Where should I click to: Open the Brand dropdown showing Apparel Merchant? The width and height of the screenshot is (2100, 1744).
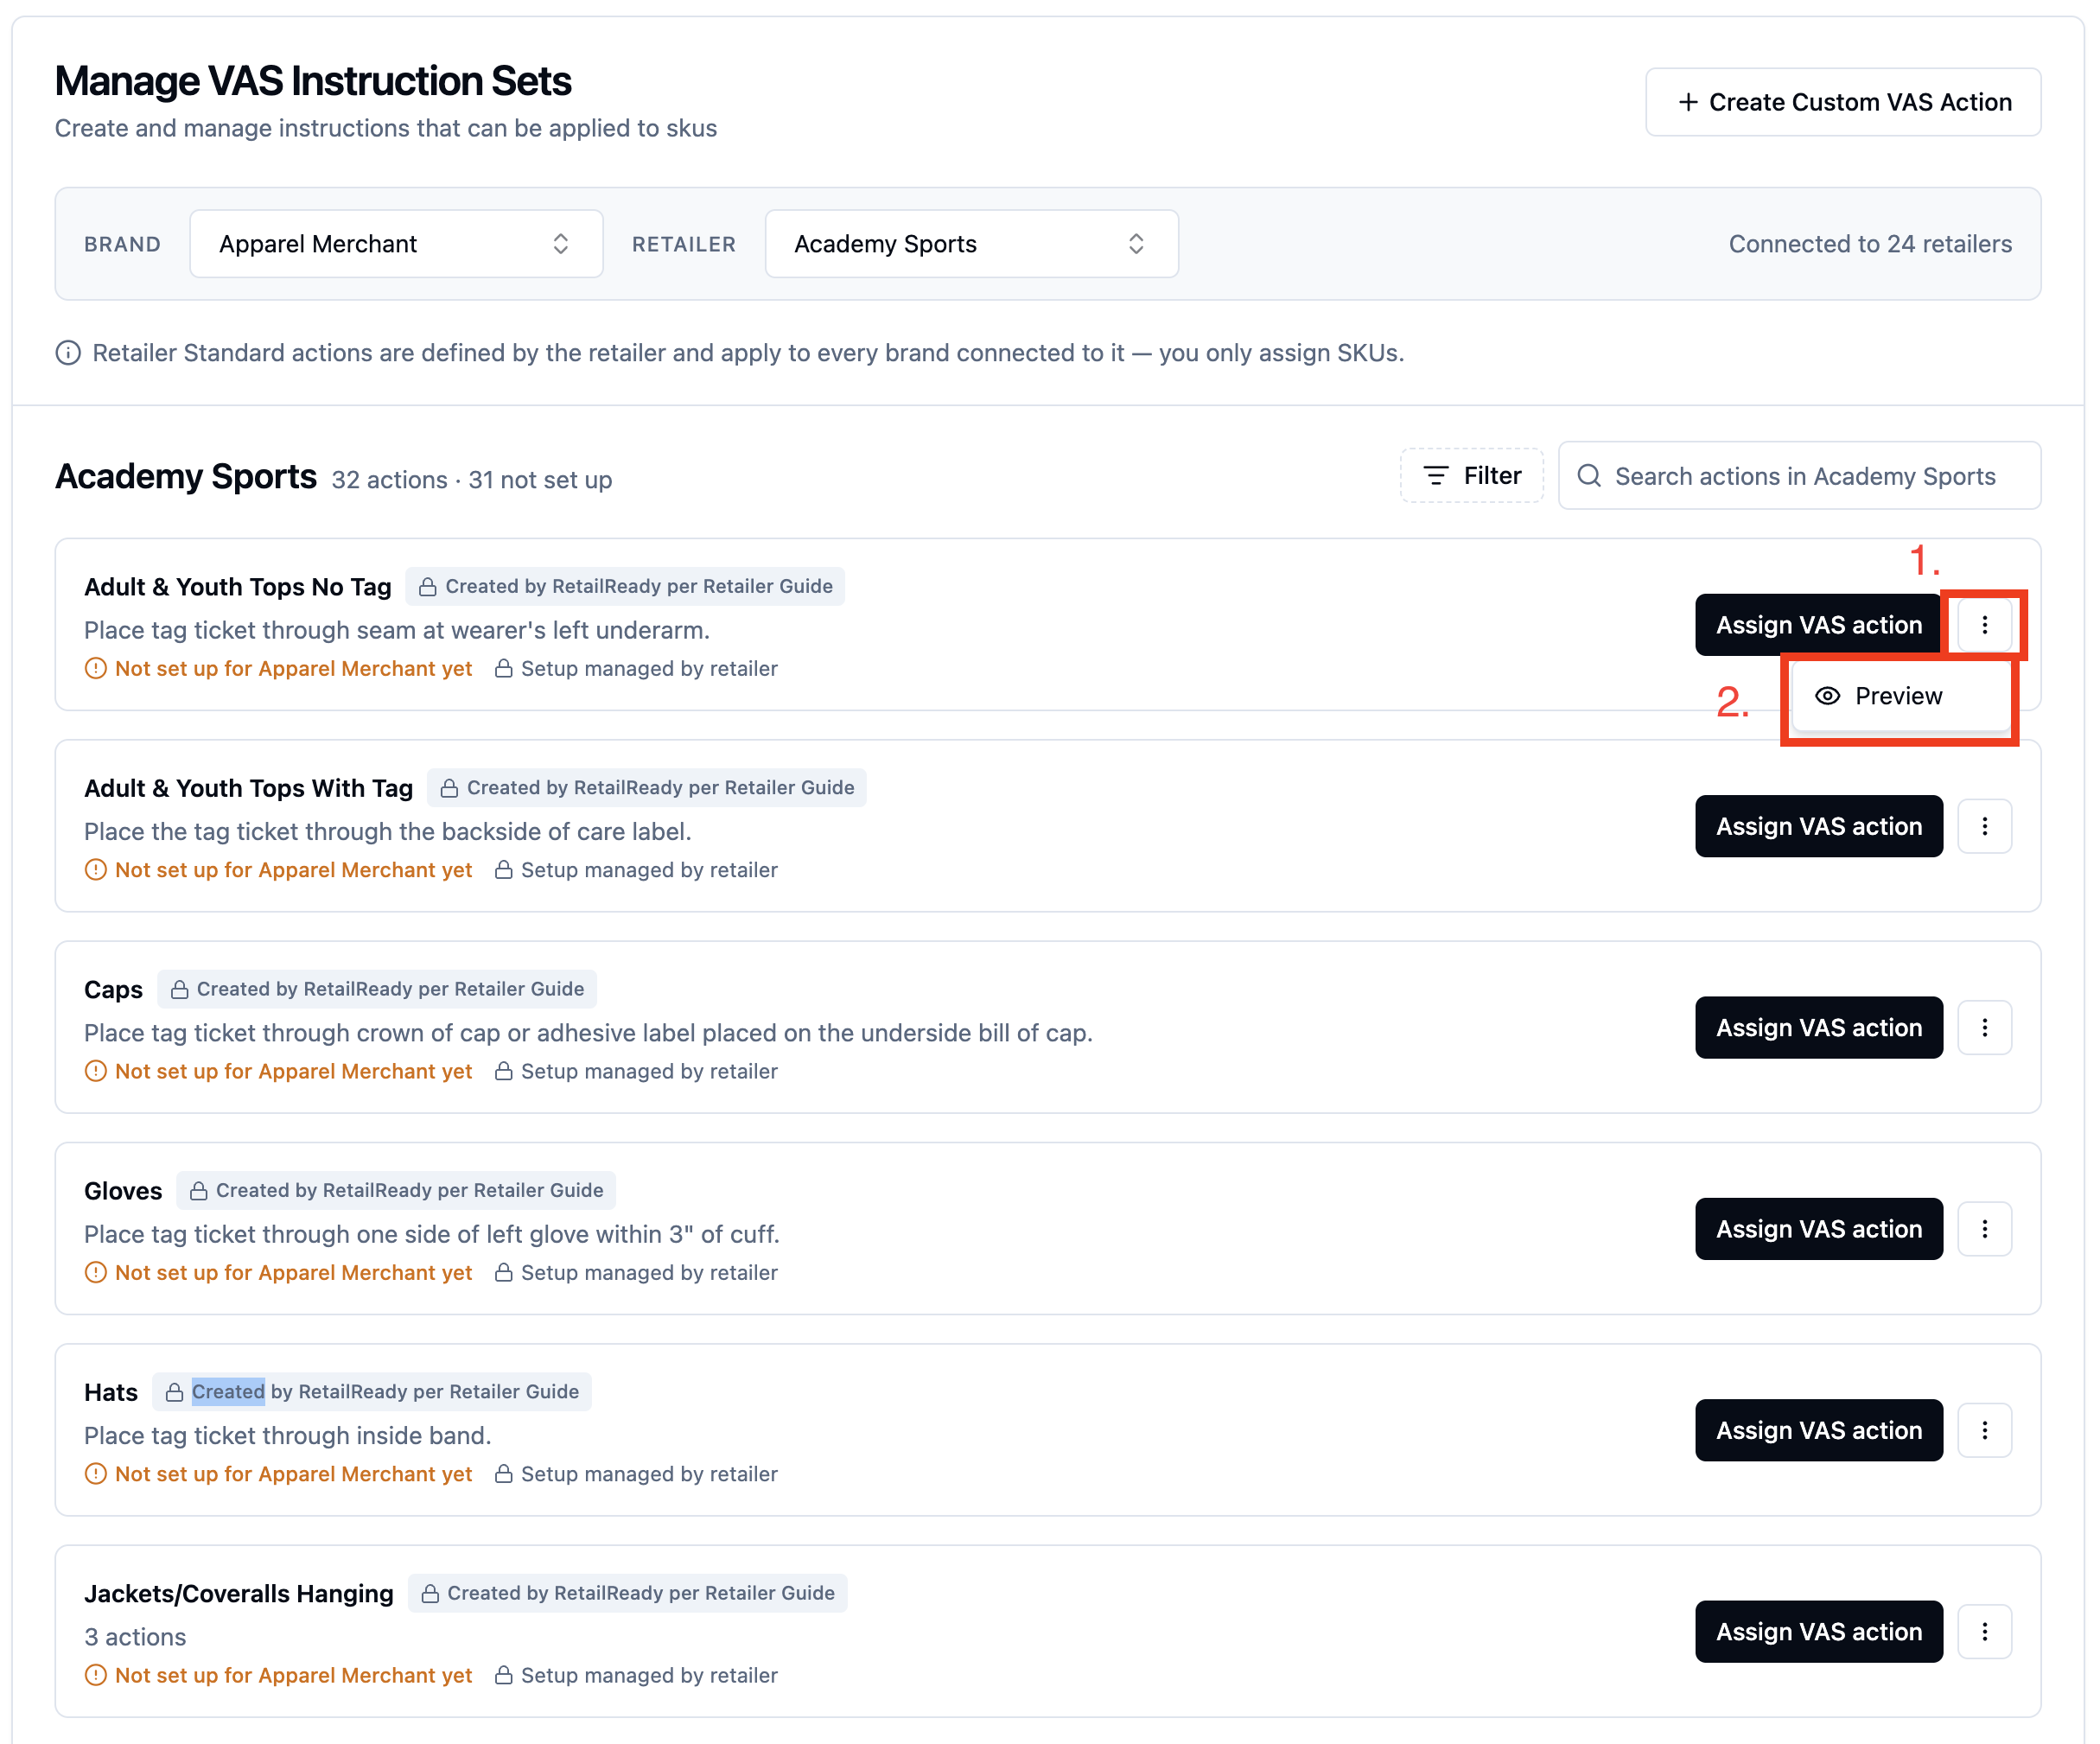pos(396,244)
